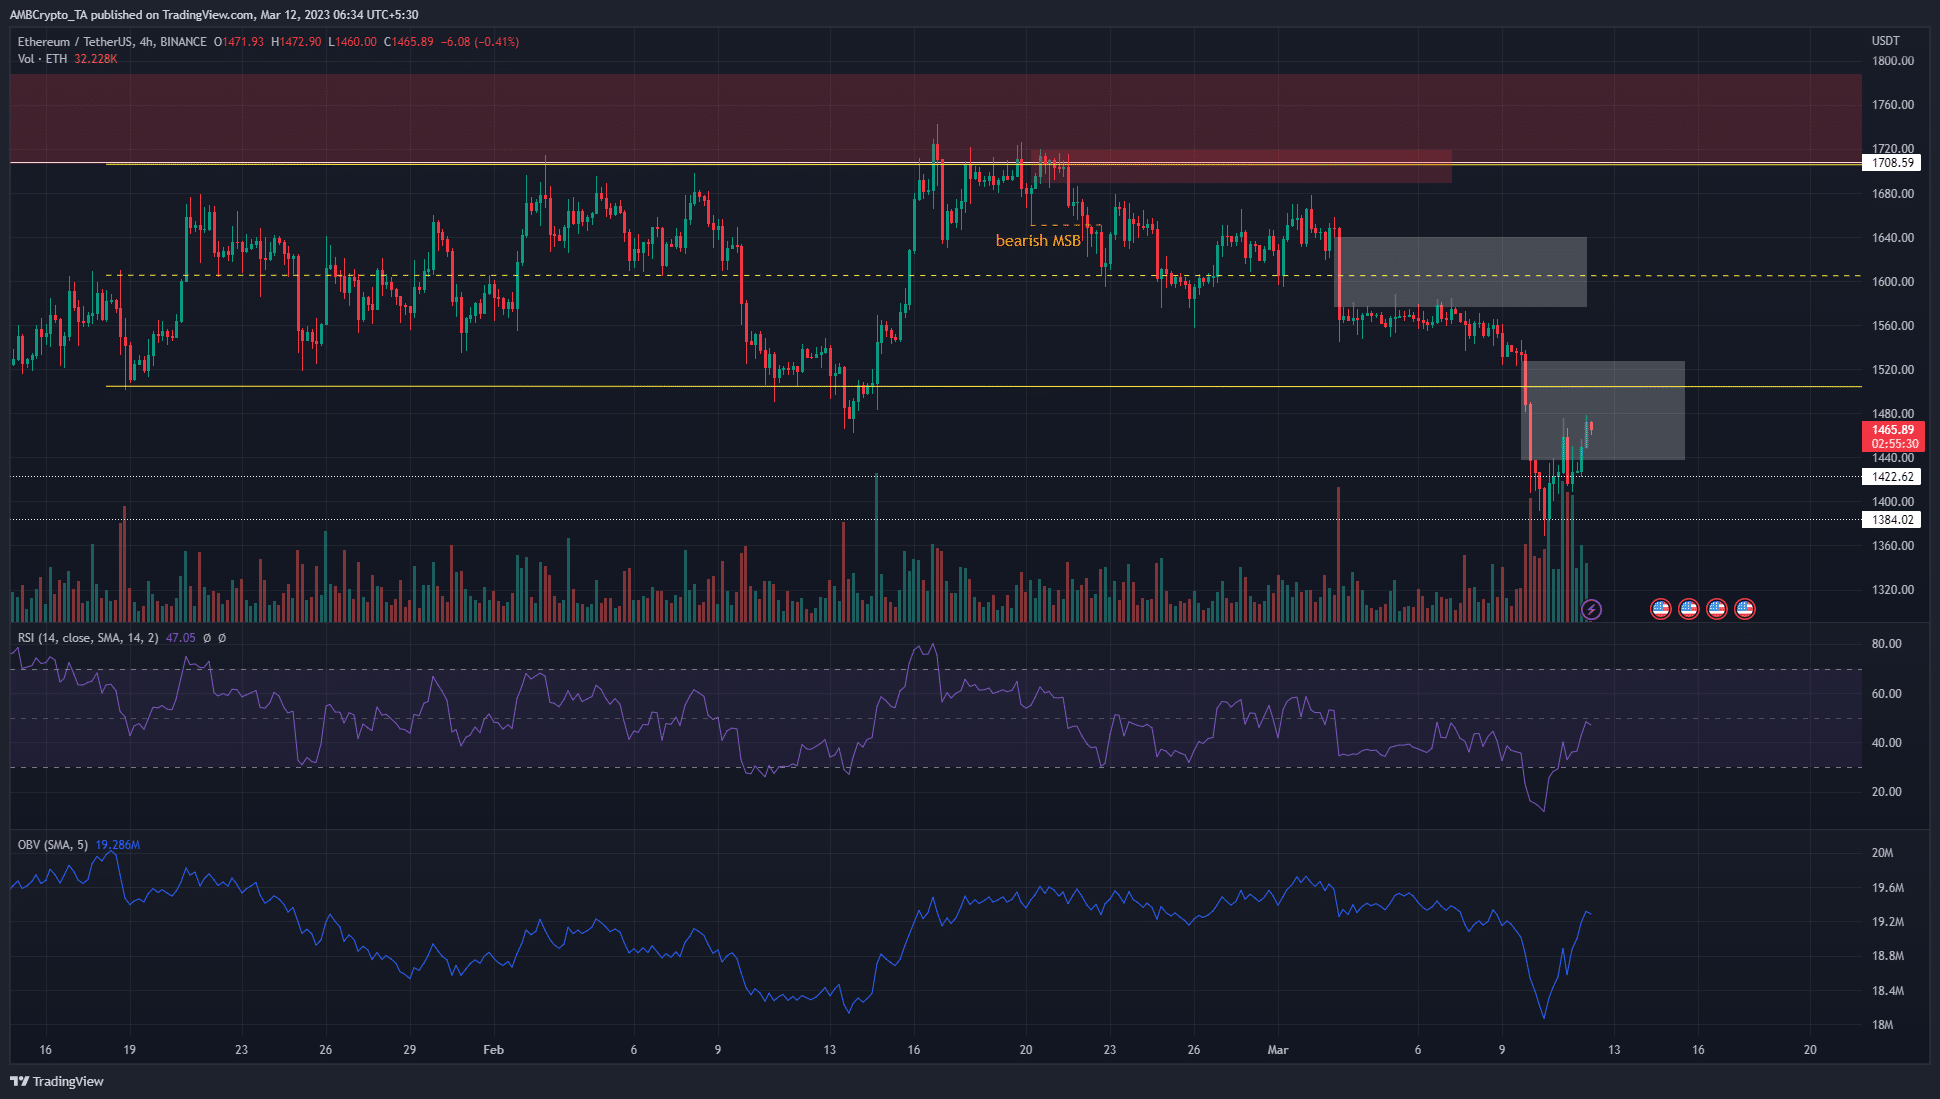The width and height of the screenshot is (1940, 1099).
Task: Click the 1422.62 price label on the axis
Action: [x=1892, y=477]
